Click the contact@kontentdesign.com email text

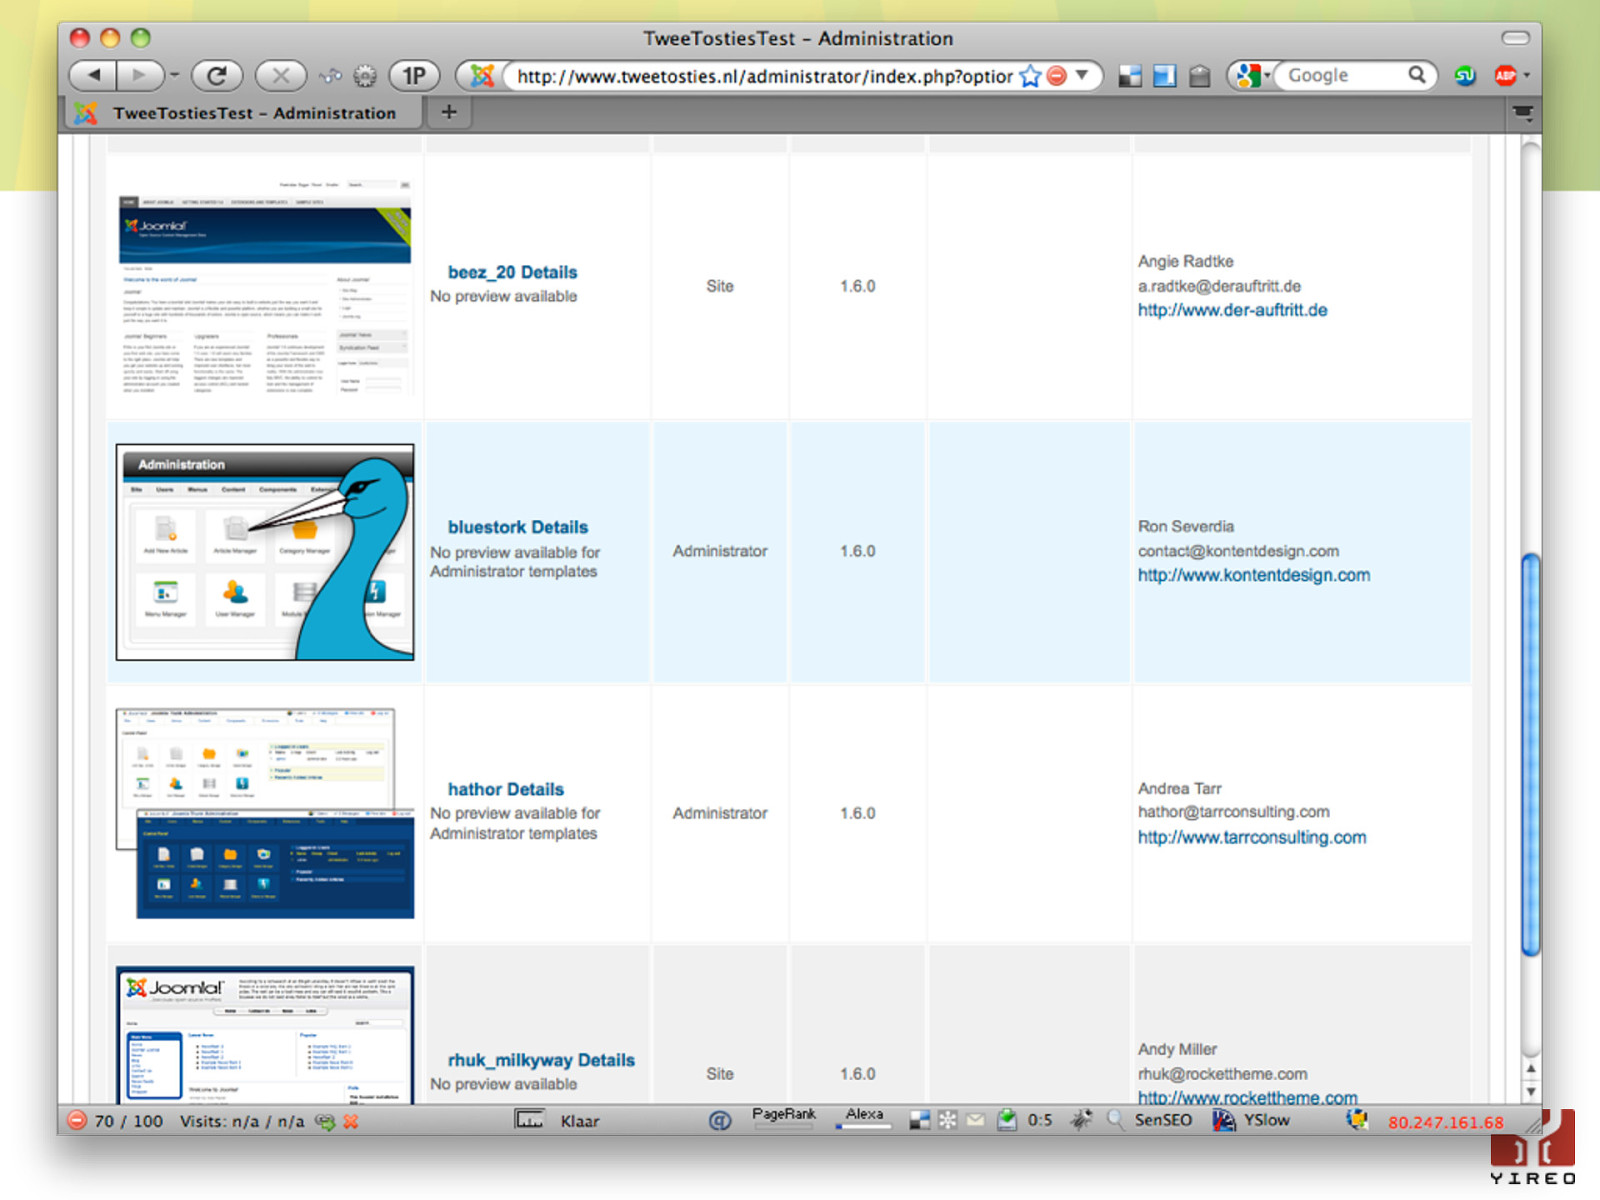click(1238, 551)
